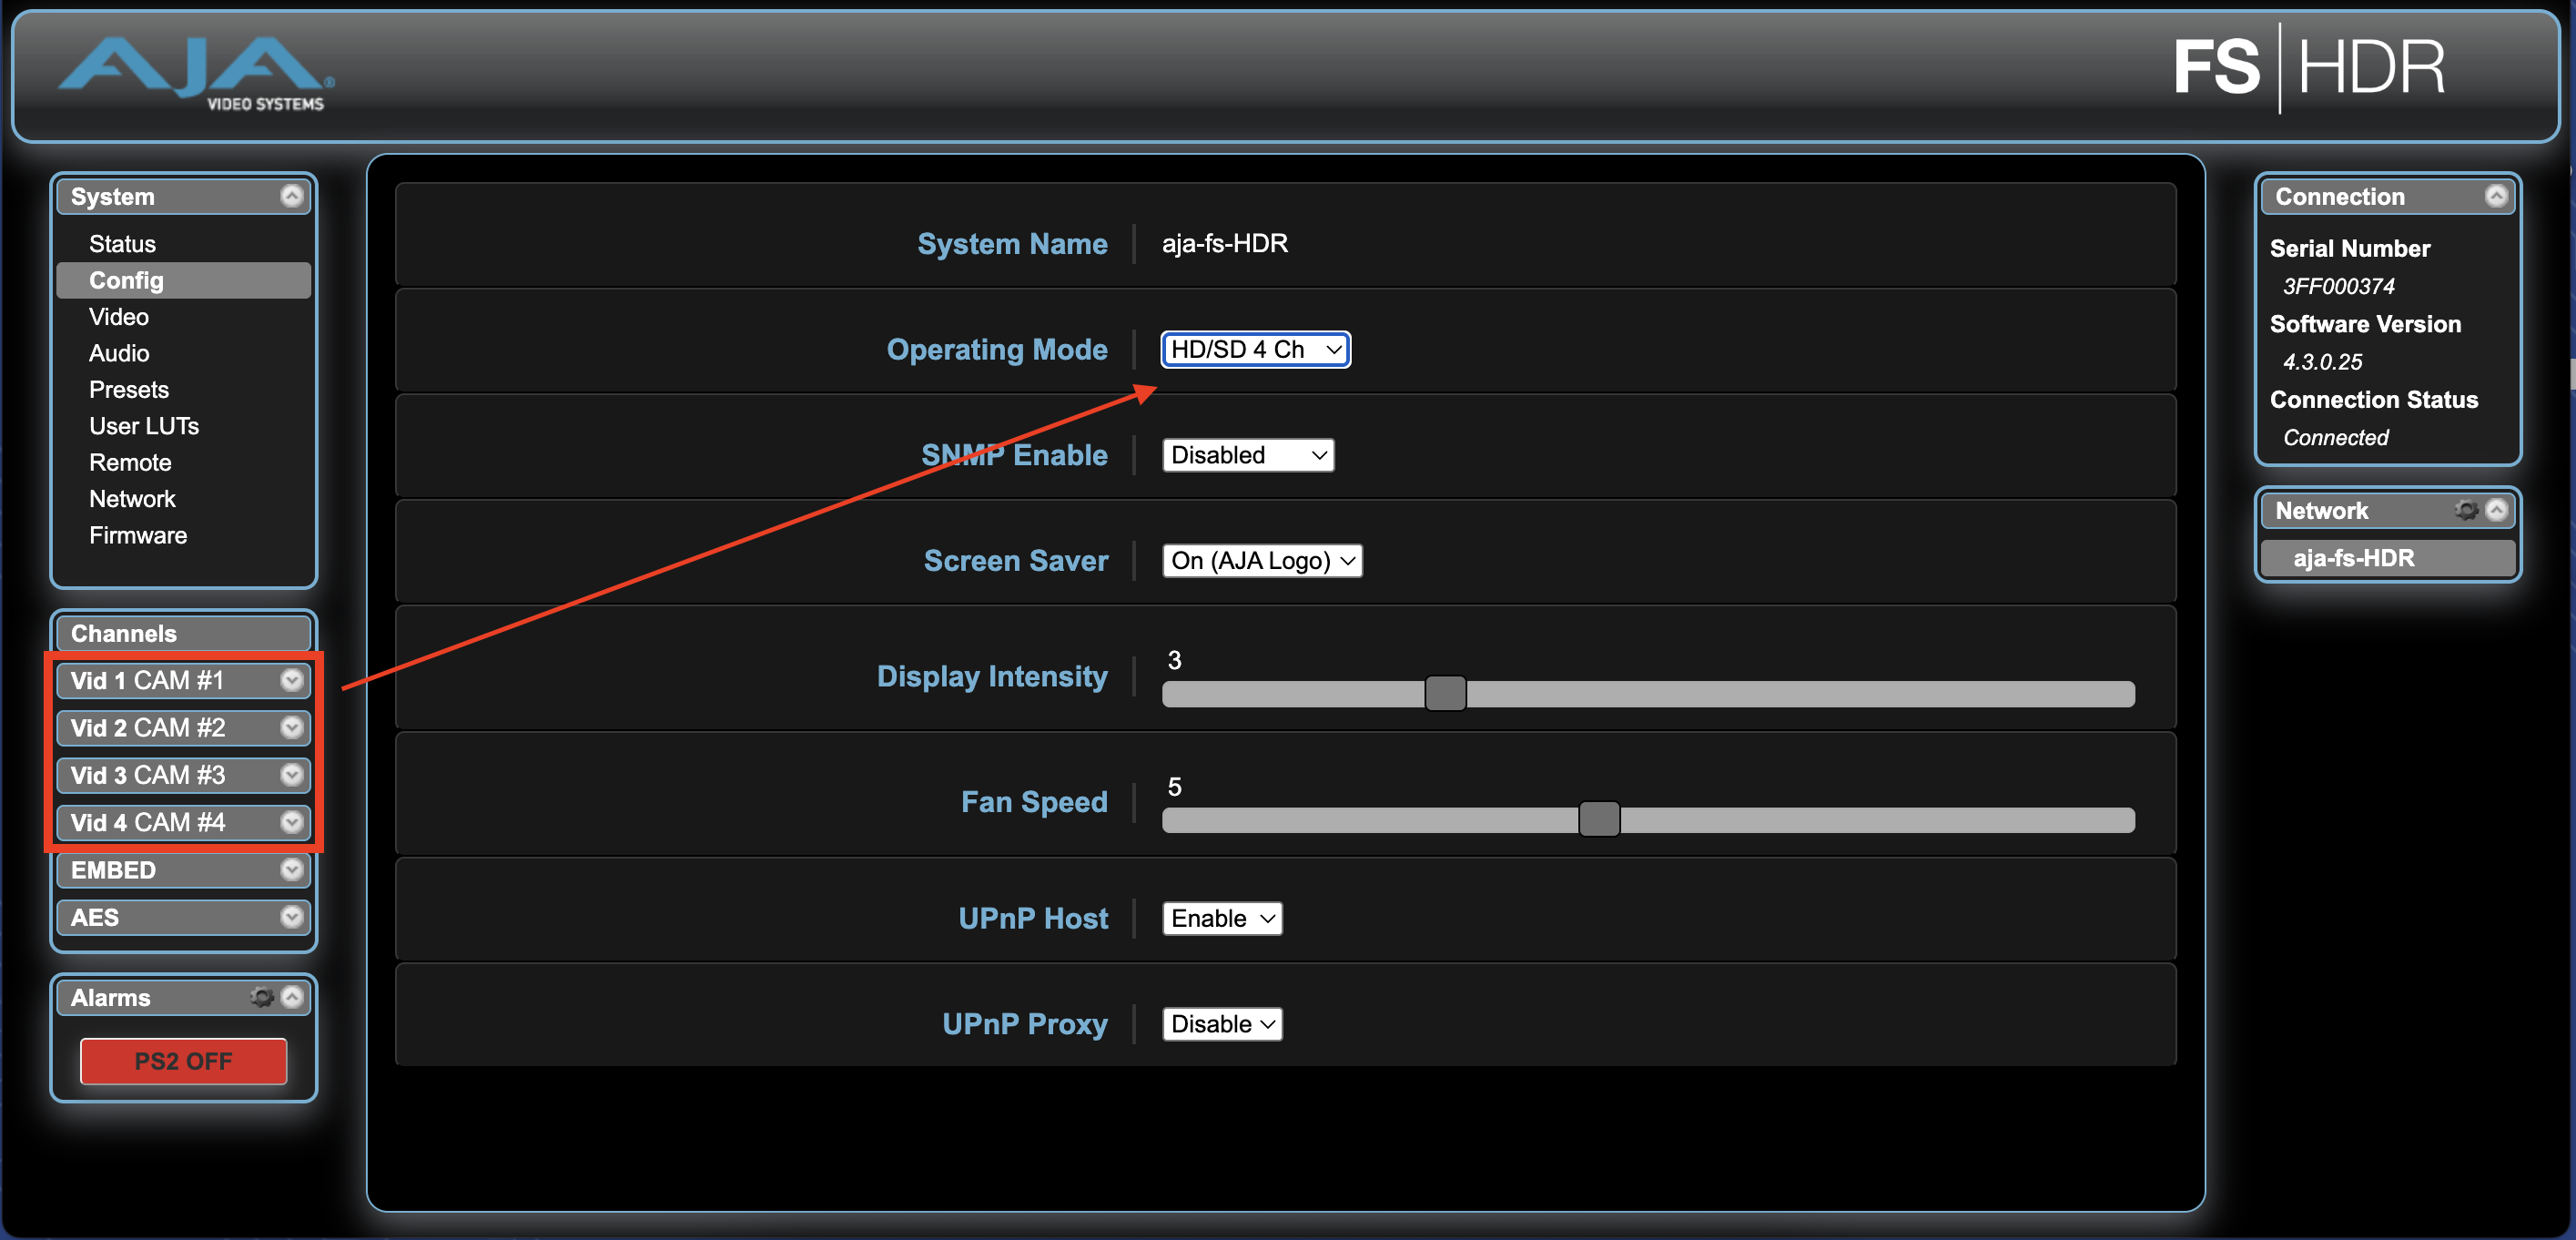Expand the Vid 3 CAM #3 channel
Screen dimensions: 2576x1240
291,775
